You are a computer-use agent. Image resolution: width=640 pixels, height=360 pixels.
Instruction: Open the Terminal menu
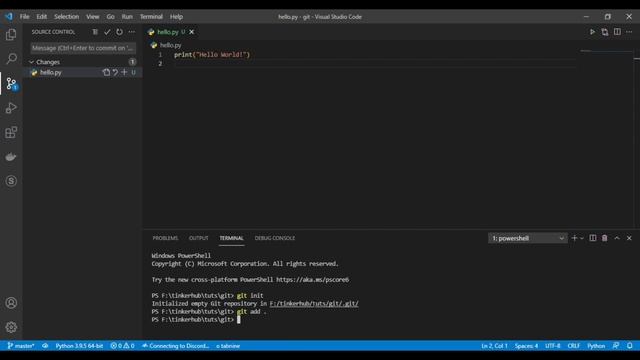[151, 17]
